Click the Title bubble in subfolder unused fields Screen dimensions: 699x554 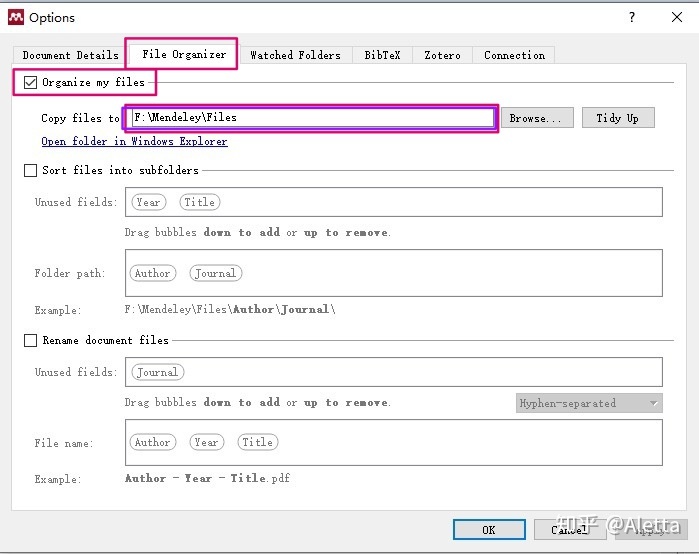[x=200, y=202]
